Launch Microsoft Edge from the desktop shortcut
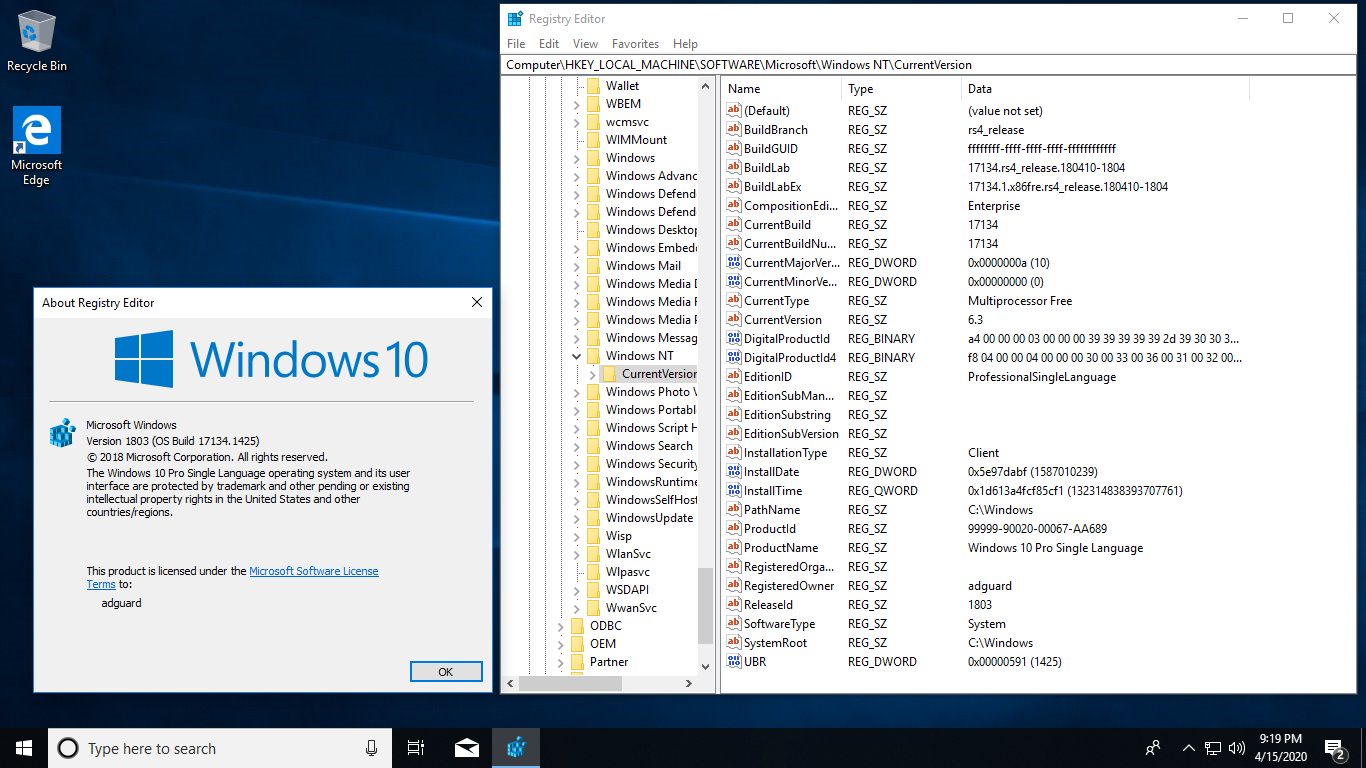The width and height of the screenshot is (1366, 768). [x=37, y=146]
